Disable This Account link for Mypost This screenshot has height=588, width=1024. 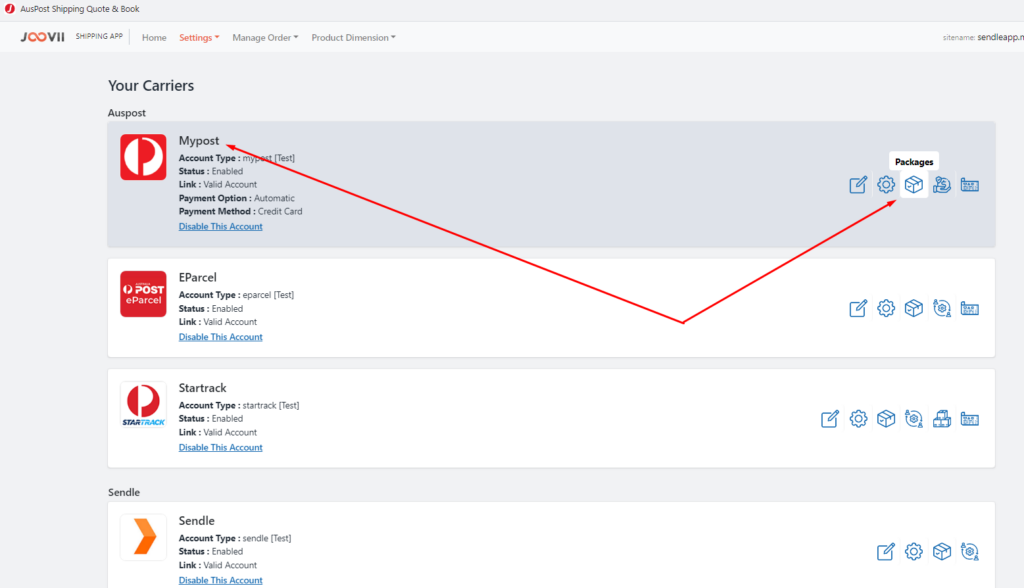coord(221,227)
